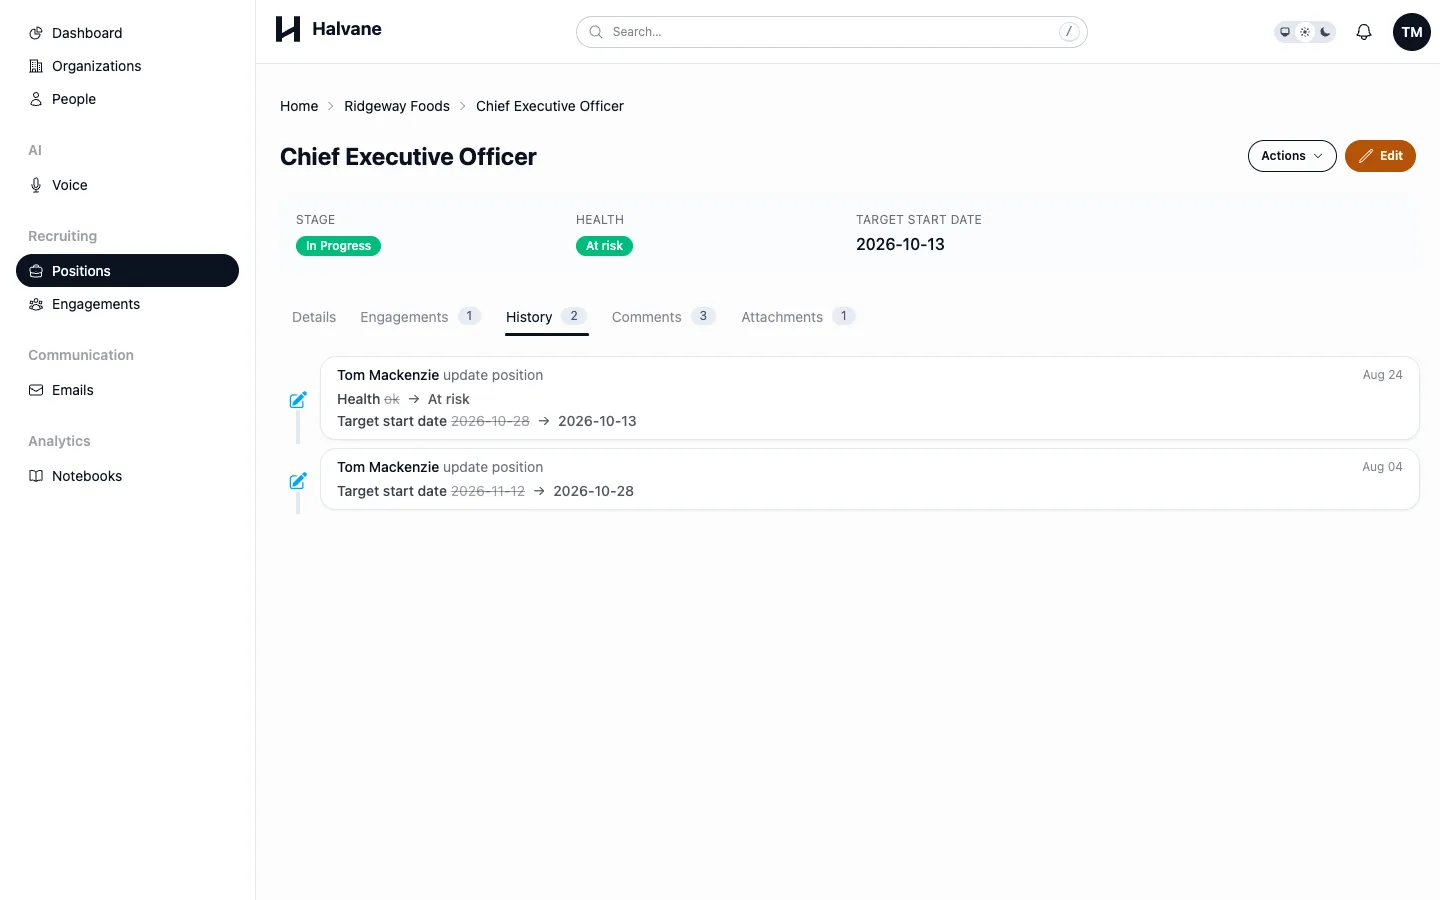Click the Analytics section label in sidebar

(x=59, y=441)
